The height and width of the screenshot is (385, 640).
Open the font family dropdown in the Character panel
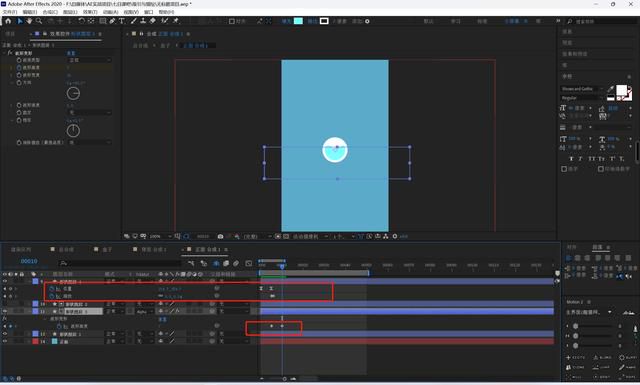point(582,89)
